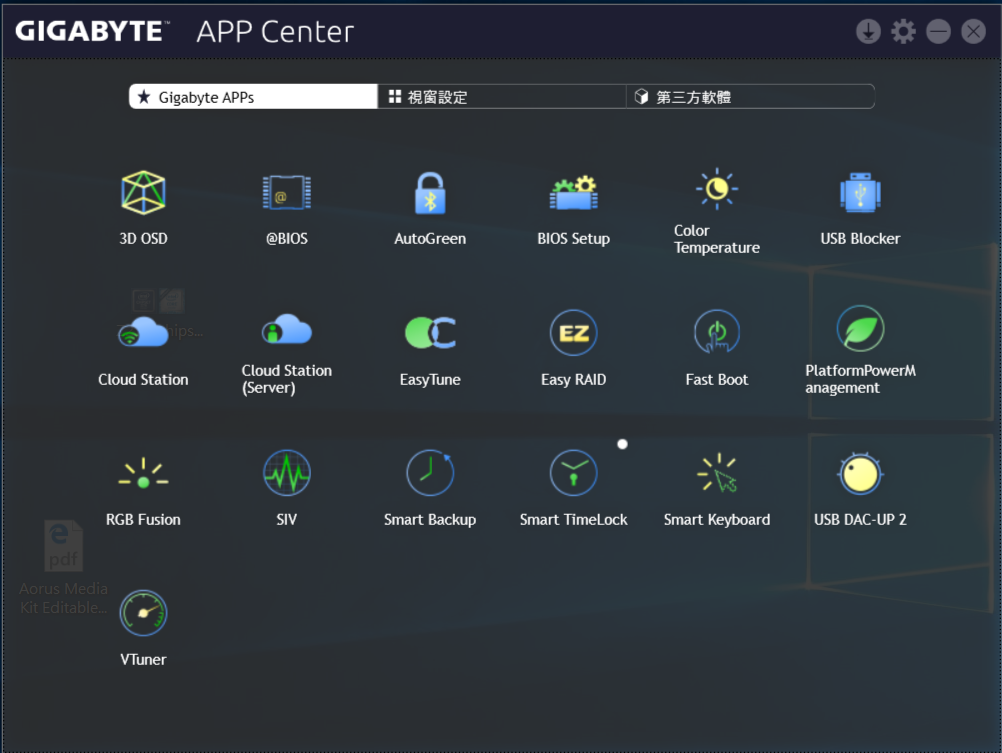
Task: Launch BIOS Setup app
Action: 573,192
